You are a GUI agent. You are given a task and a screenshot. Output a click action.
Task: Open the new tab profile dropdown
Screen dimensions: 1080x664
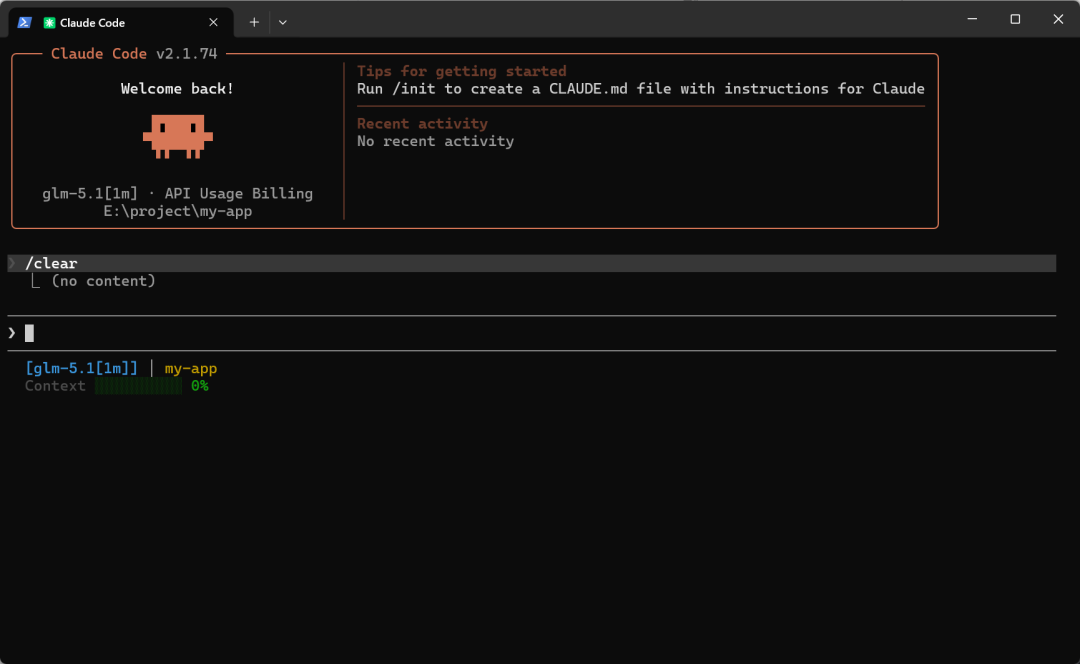(x=282, y=23)
